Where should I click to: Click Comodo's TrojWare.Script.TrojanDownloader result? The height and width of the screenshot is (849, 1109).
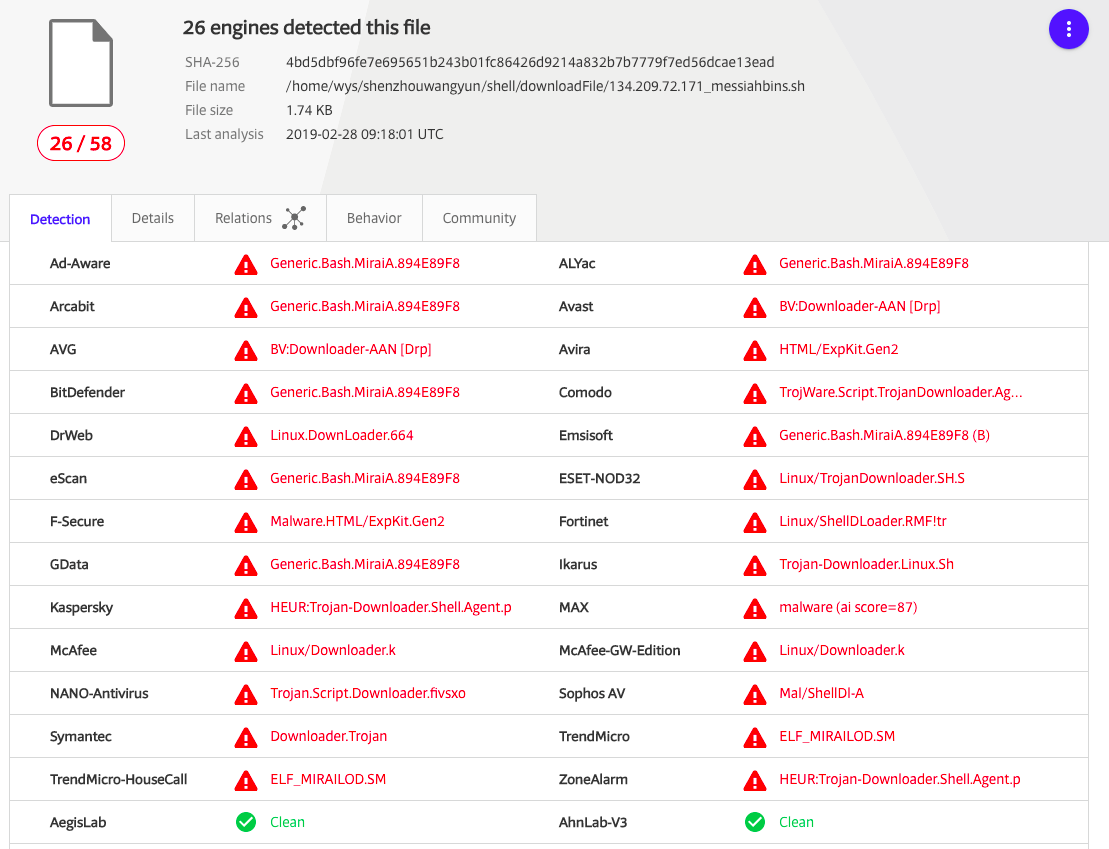(900, 393)
